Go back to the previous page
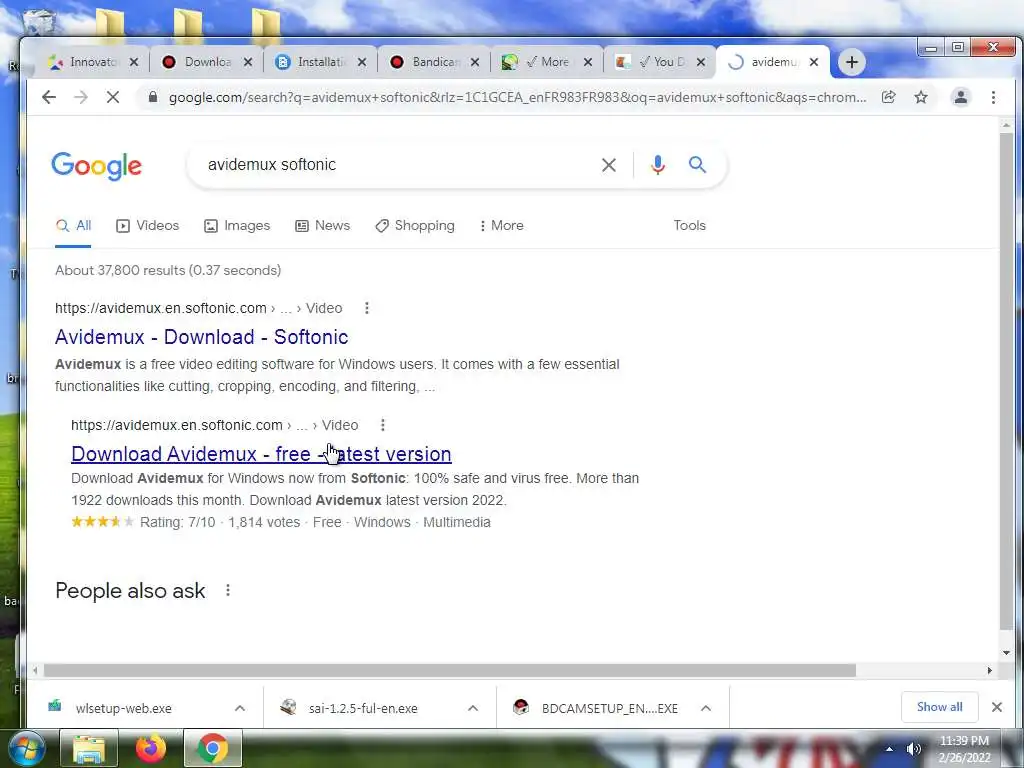 pos(49,97)
